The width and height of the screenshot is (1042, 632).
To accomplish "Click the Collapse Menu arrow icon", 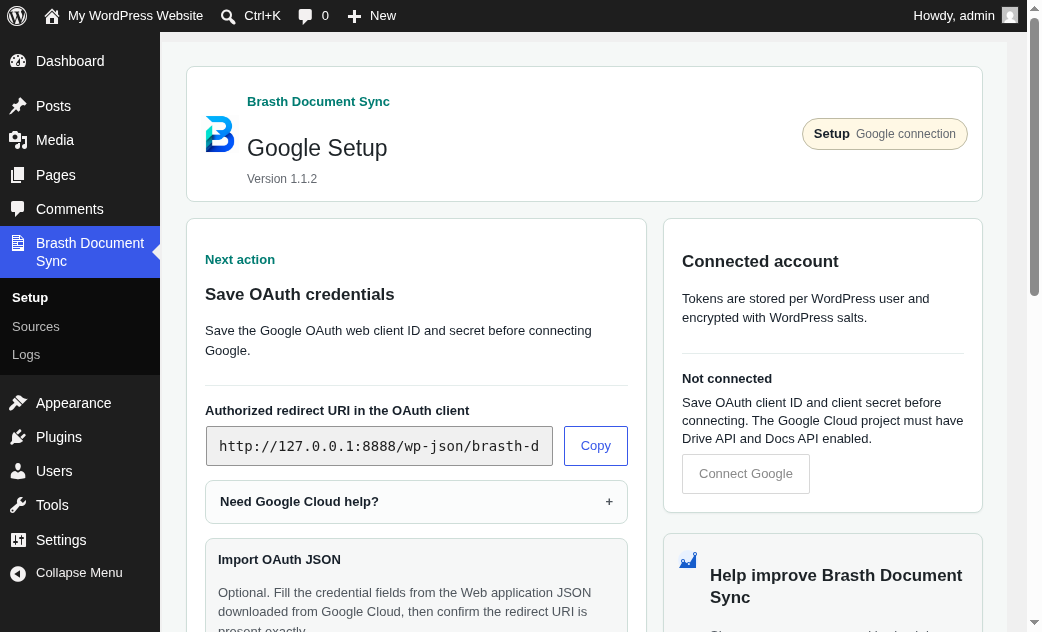I will coord(18,573).
